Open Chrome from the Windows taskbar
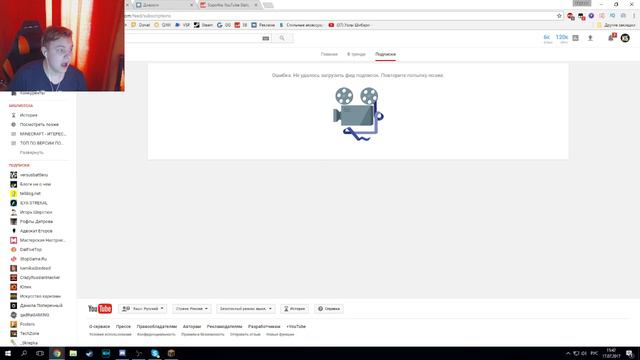The image size is (640, 360). [57, 353]
